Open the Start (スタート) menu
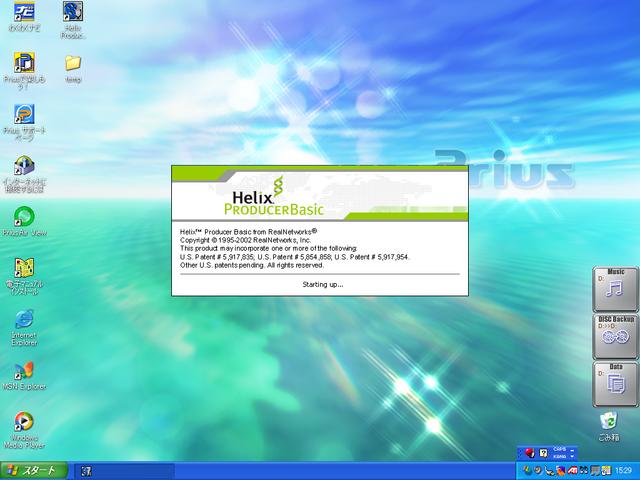The height and width of the screenshot is (480, 640). [34, 470]
